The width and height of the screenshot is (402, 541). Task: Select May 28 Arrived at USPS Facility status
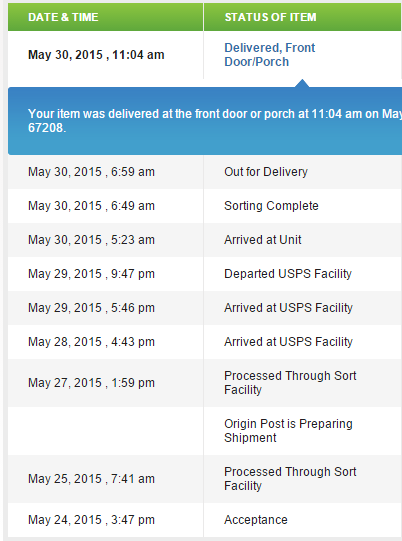tap(288, 342)
